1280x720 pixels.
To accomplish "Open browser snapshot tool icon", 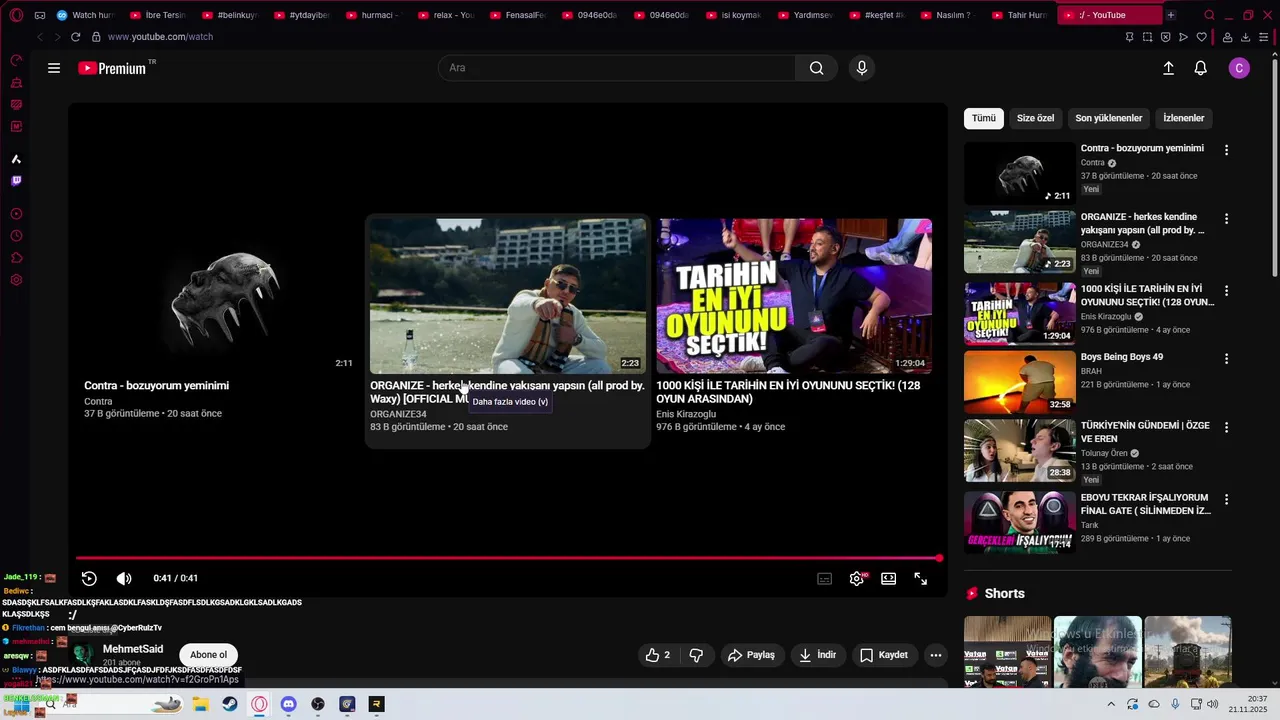I will (1147, 37).
